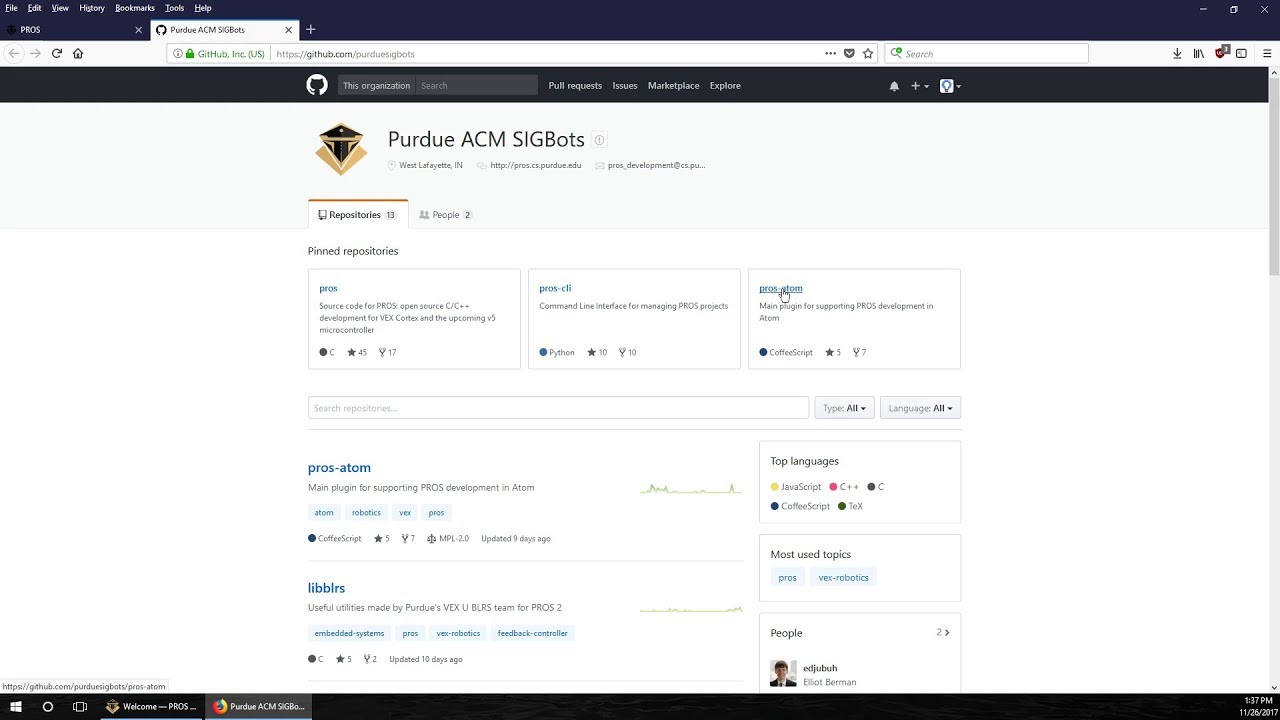Open the pinned pros-cli repository
1280x720 pixels.
click(555, 288)
